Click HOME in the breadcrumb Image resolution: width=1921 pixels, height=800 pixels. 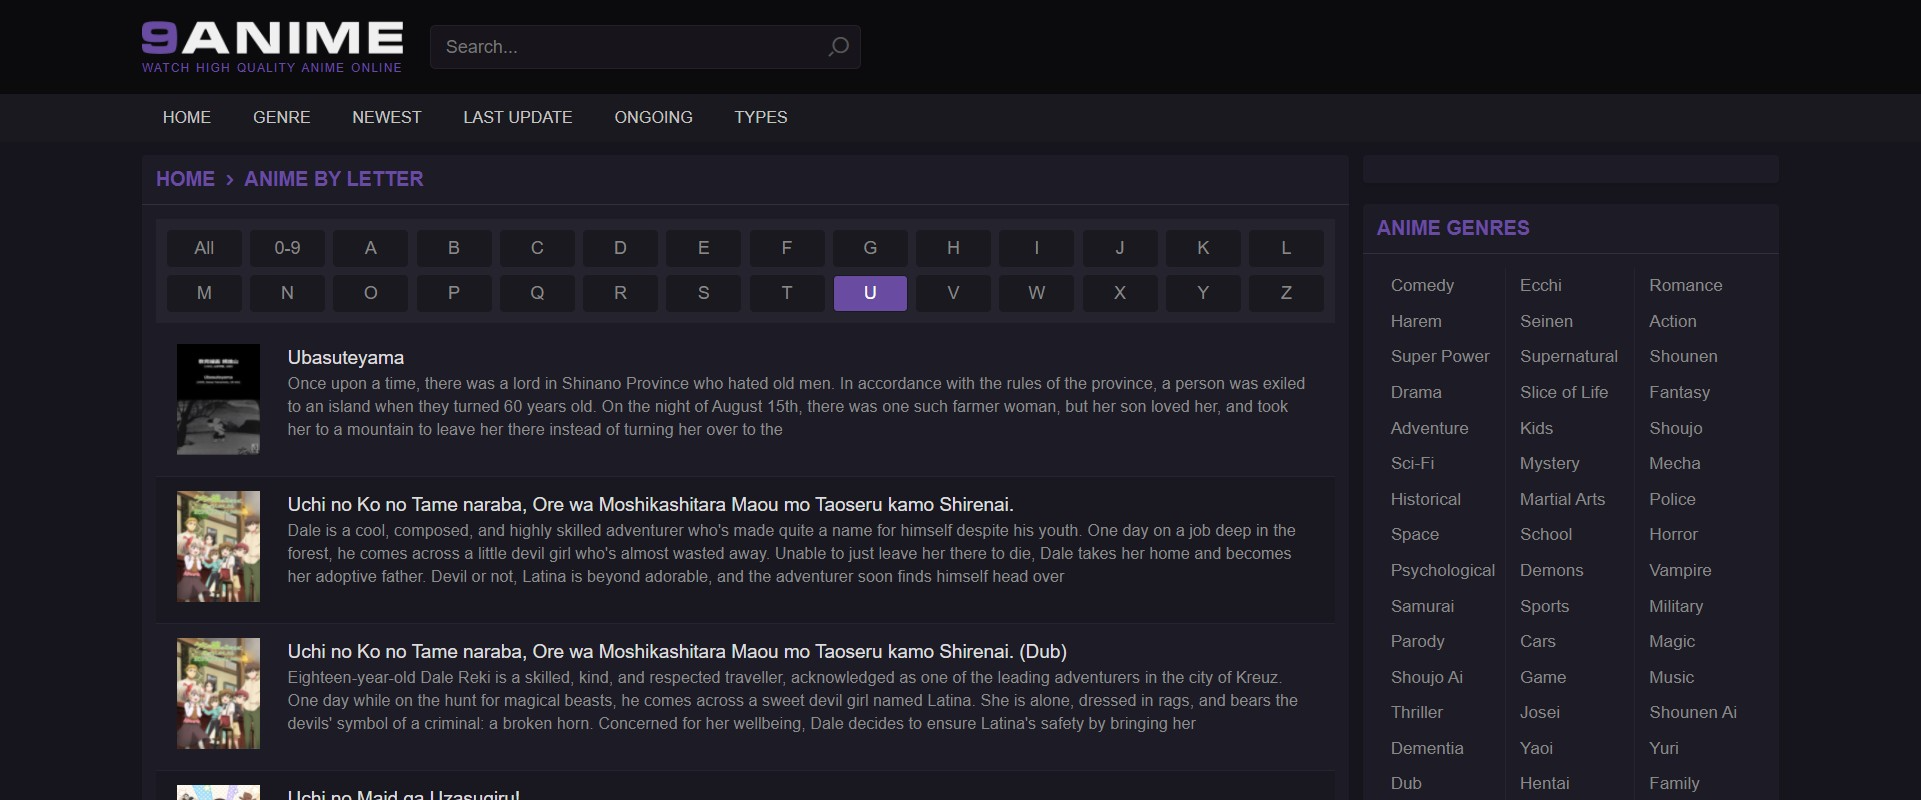185,179
